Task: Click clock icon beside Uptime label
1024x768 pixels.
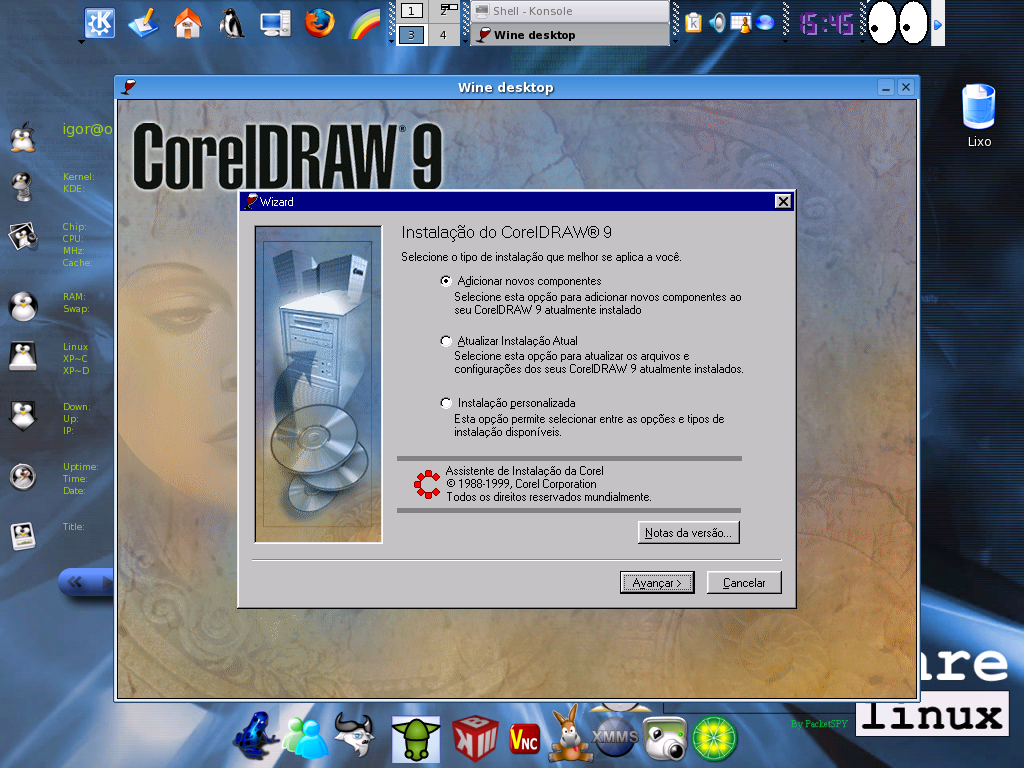Action: tap(23, 477)
